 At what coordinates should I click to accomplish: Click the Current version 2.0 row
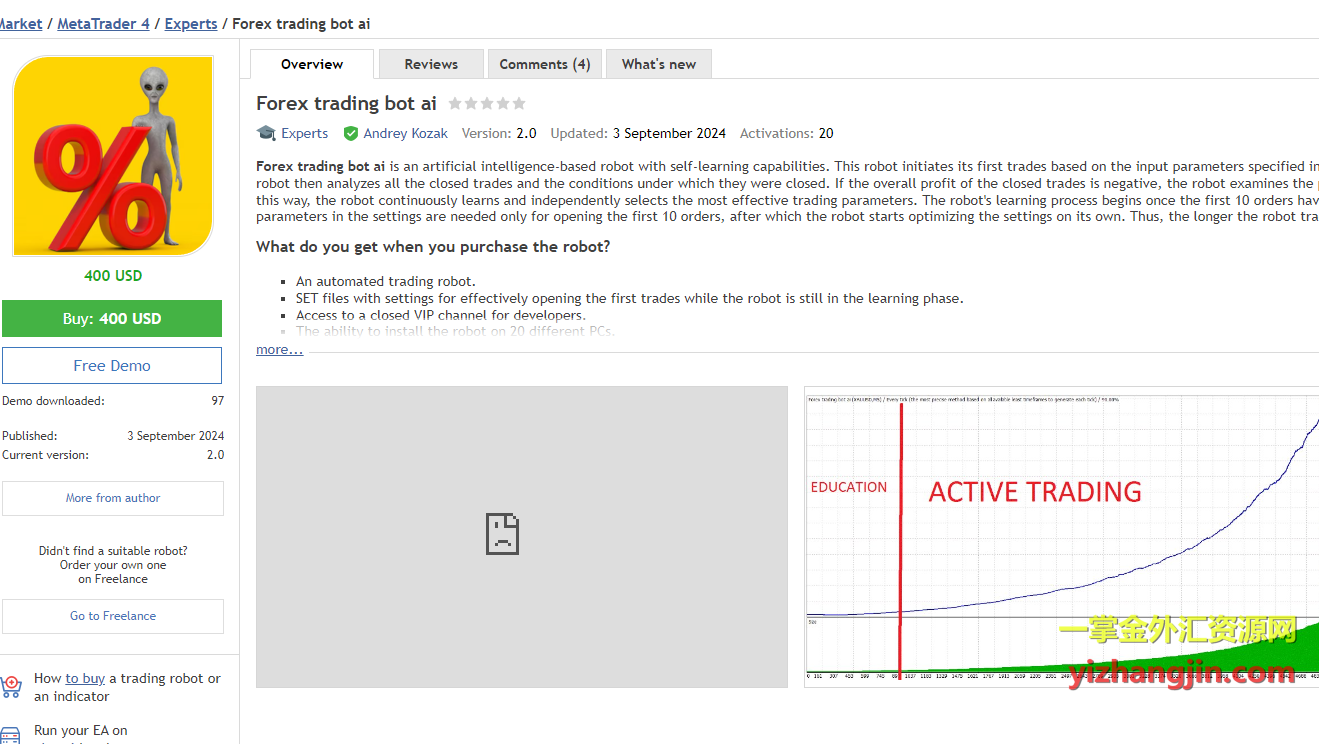[x=113, y=455]
